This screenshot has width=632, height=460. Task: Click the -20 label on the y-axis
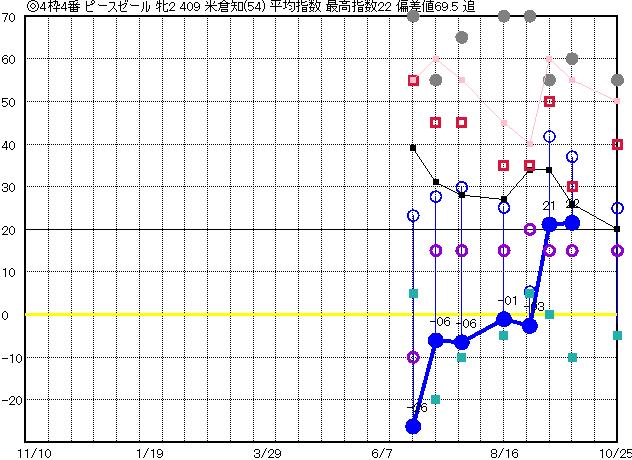pyautogui.click(x=10, y=400)
